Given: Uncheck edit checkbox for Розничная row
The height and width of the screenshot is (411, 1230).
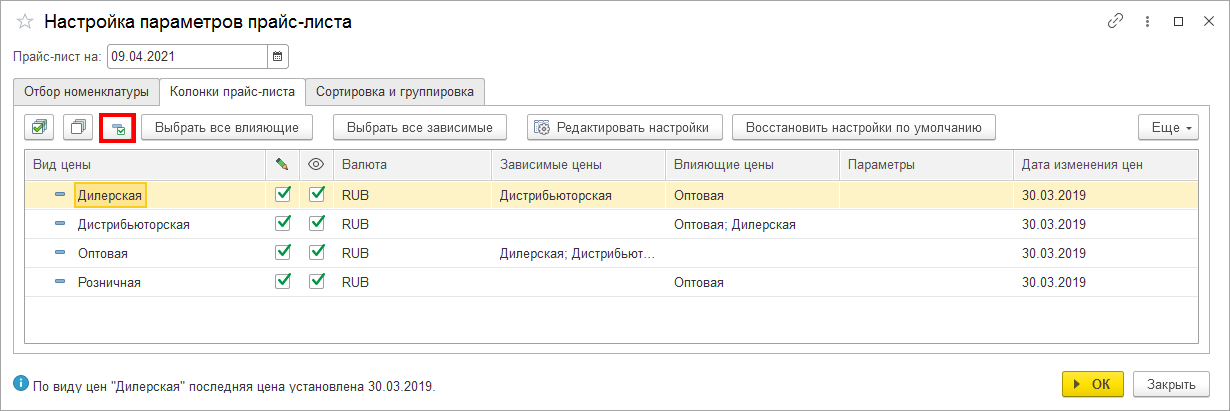Looking at the screenshot, I should pyautogui.click(x=282, y=282).
